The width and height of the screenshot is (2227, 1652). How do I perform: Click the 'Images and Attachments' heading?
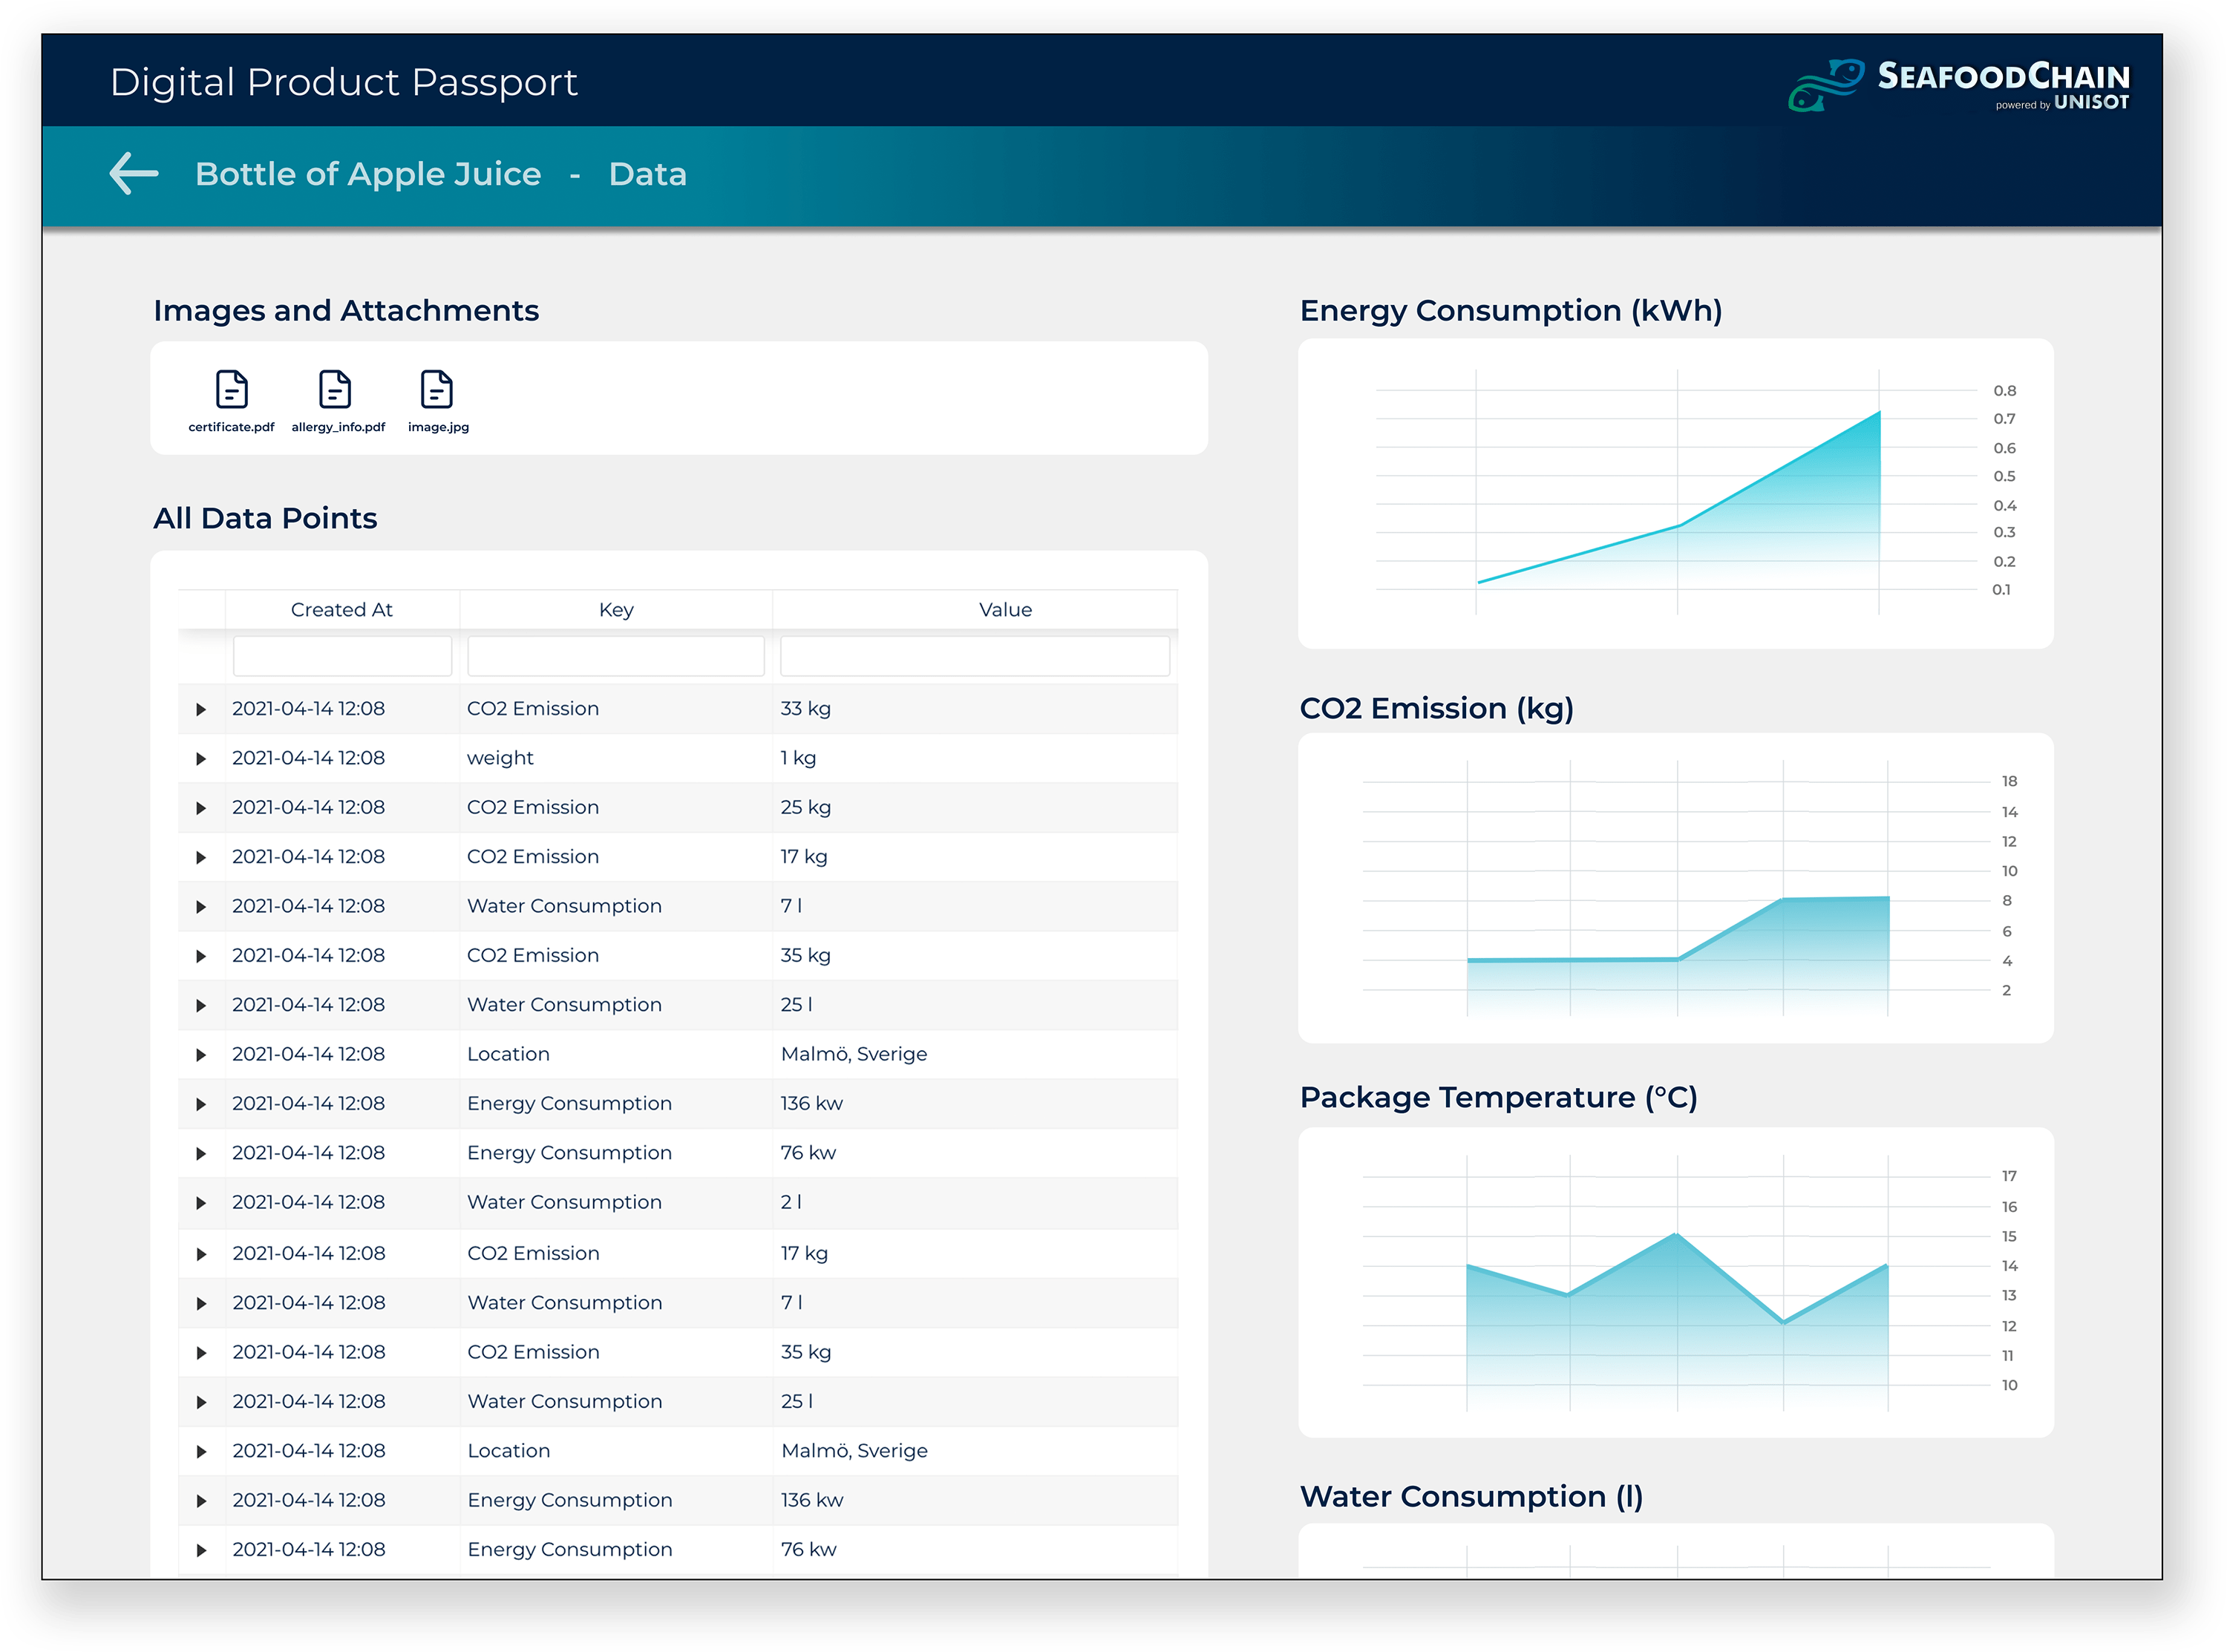tap(346, 311)
